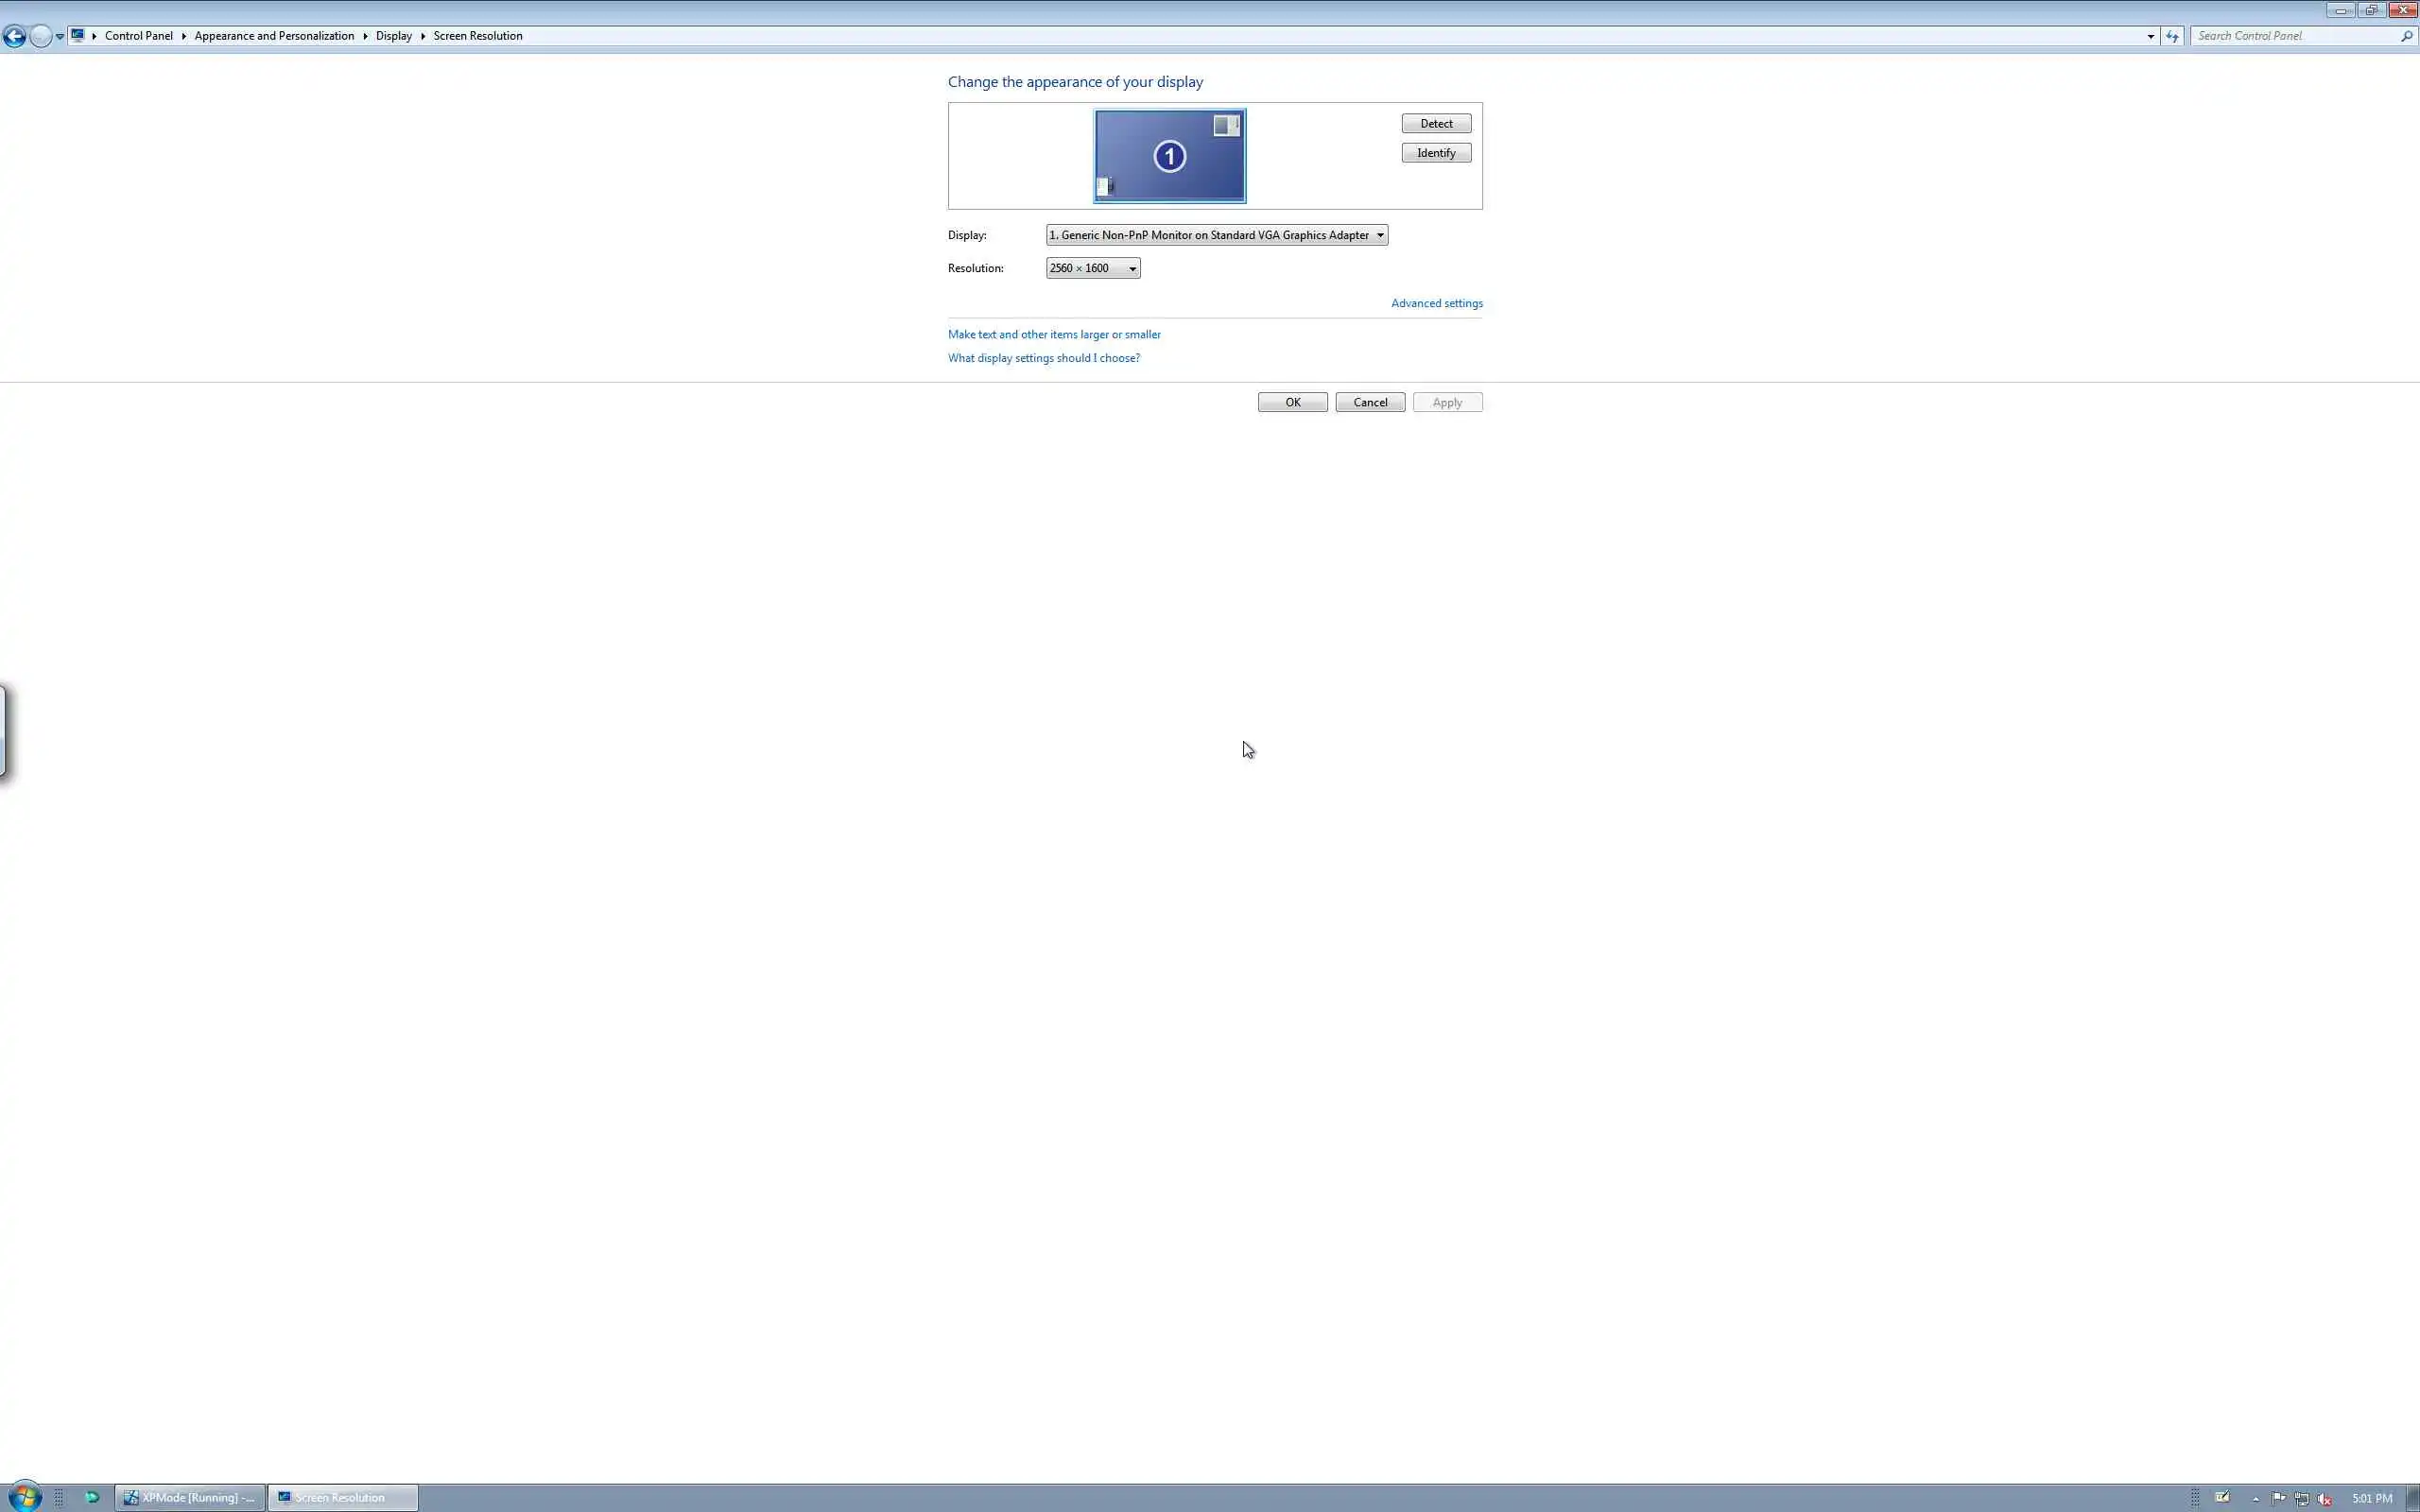Viewport: 2420px width, 1512px height.
Task: Click the muted volume tray icon
Action: (2324, 1498)
